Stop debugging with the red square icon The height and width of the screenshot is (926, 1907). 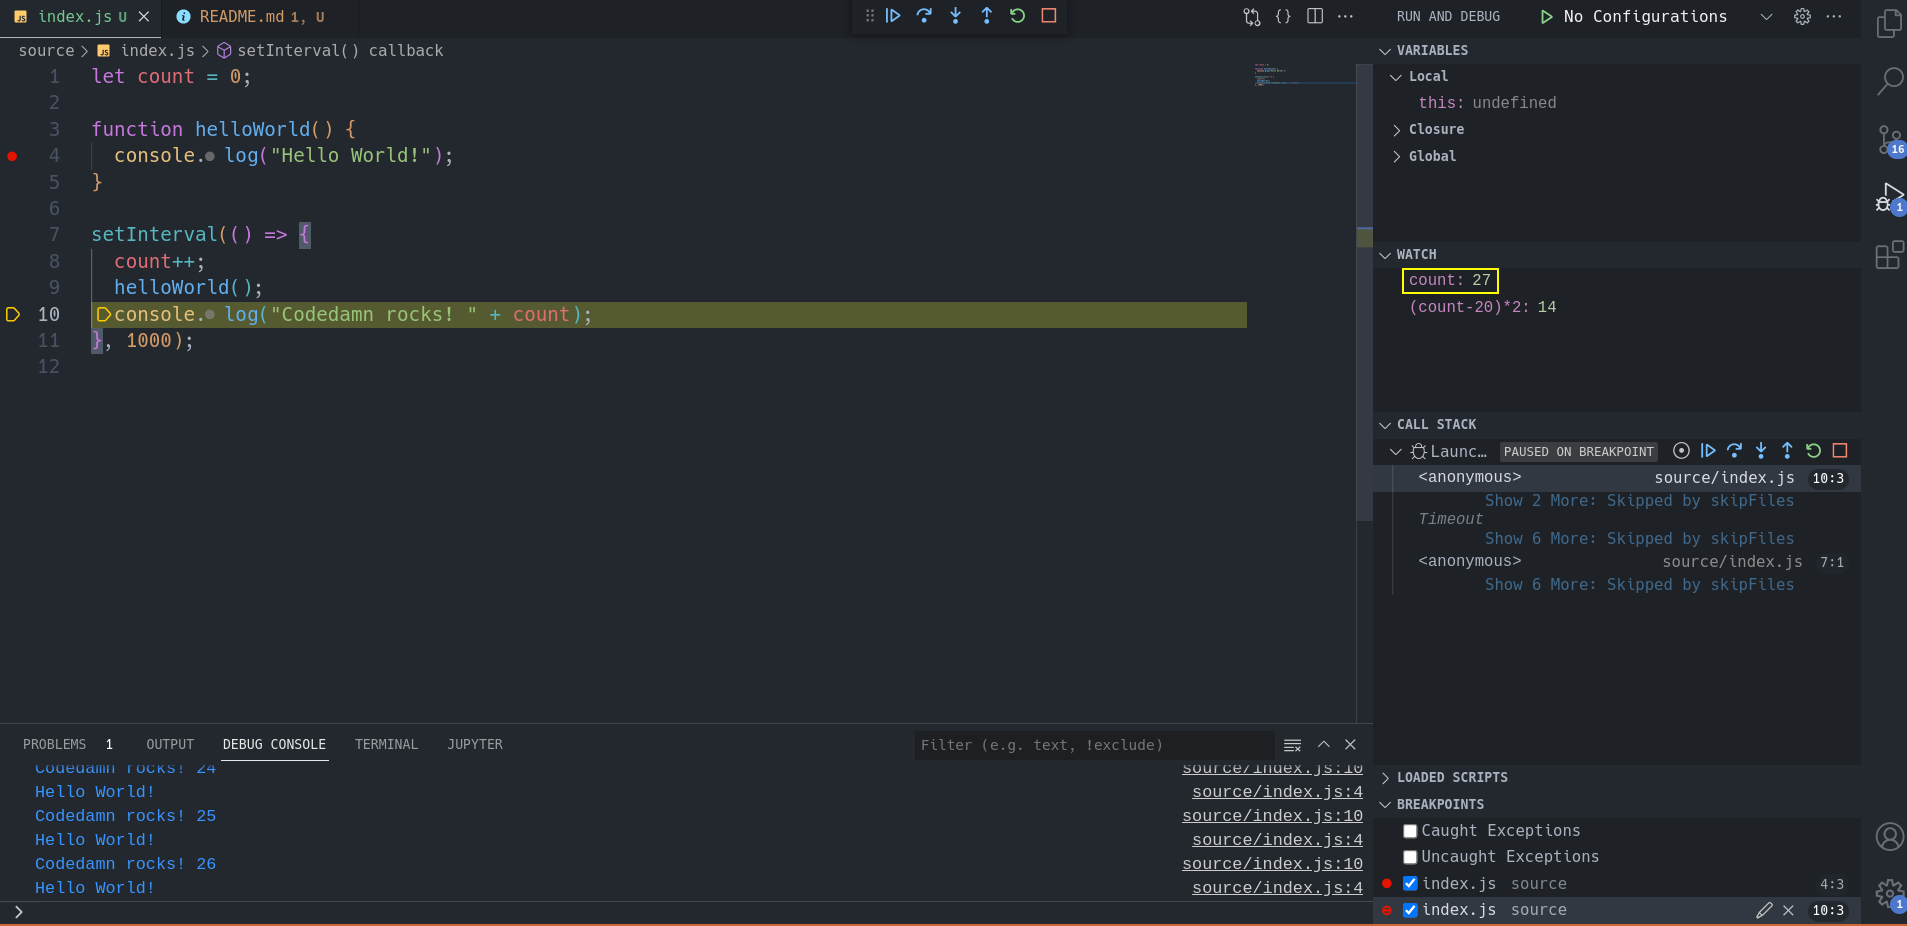click(1048, 16)
